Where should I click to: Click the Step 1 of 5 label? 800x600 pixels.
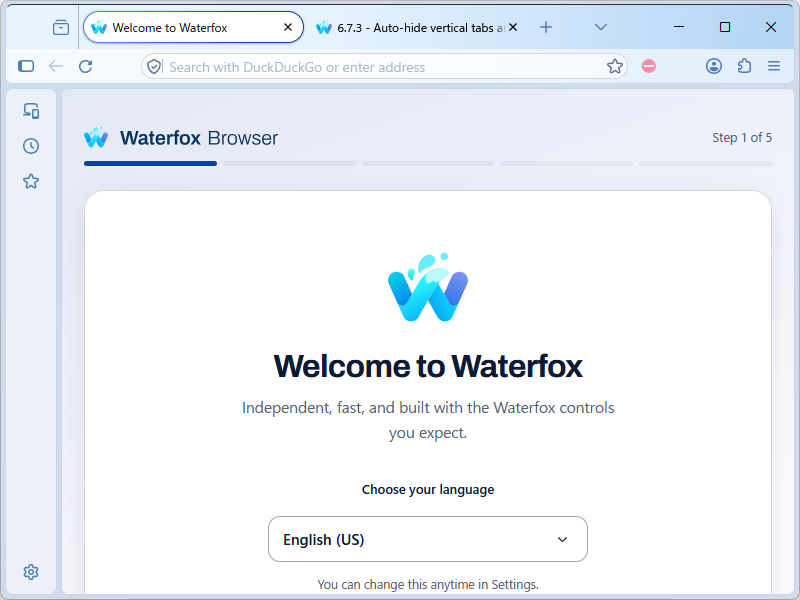(x=742, y=138)
